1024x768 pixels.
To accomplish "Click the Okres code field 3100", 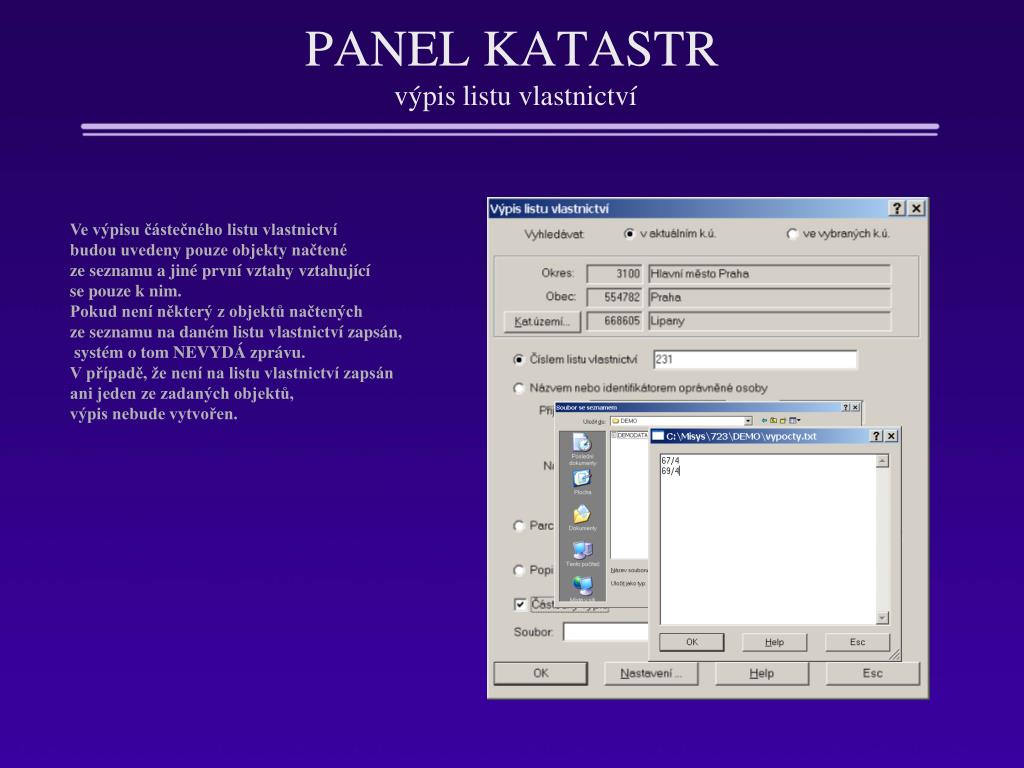I will pyautogui.click(x=615, y=274).
